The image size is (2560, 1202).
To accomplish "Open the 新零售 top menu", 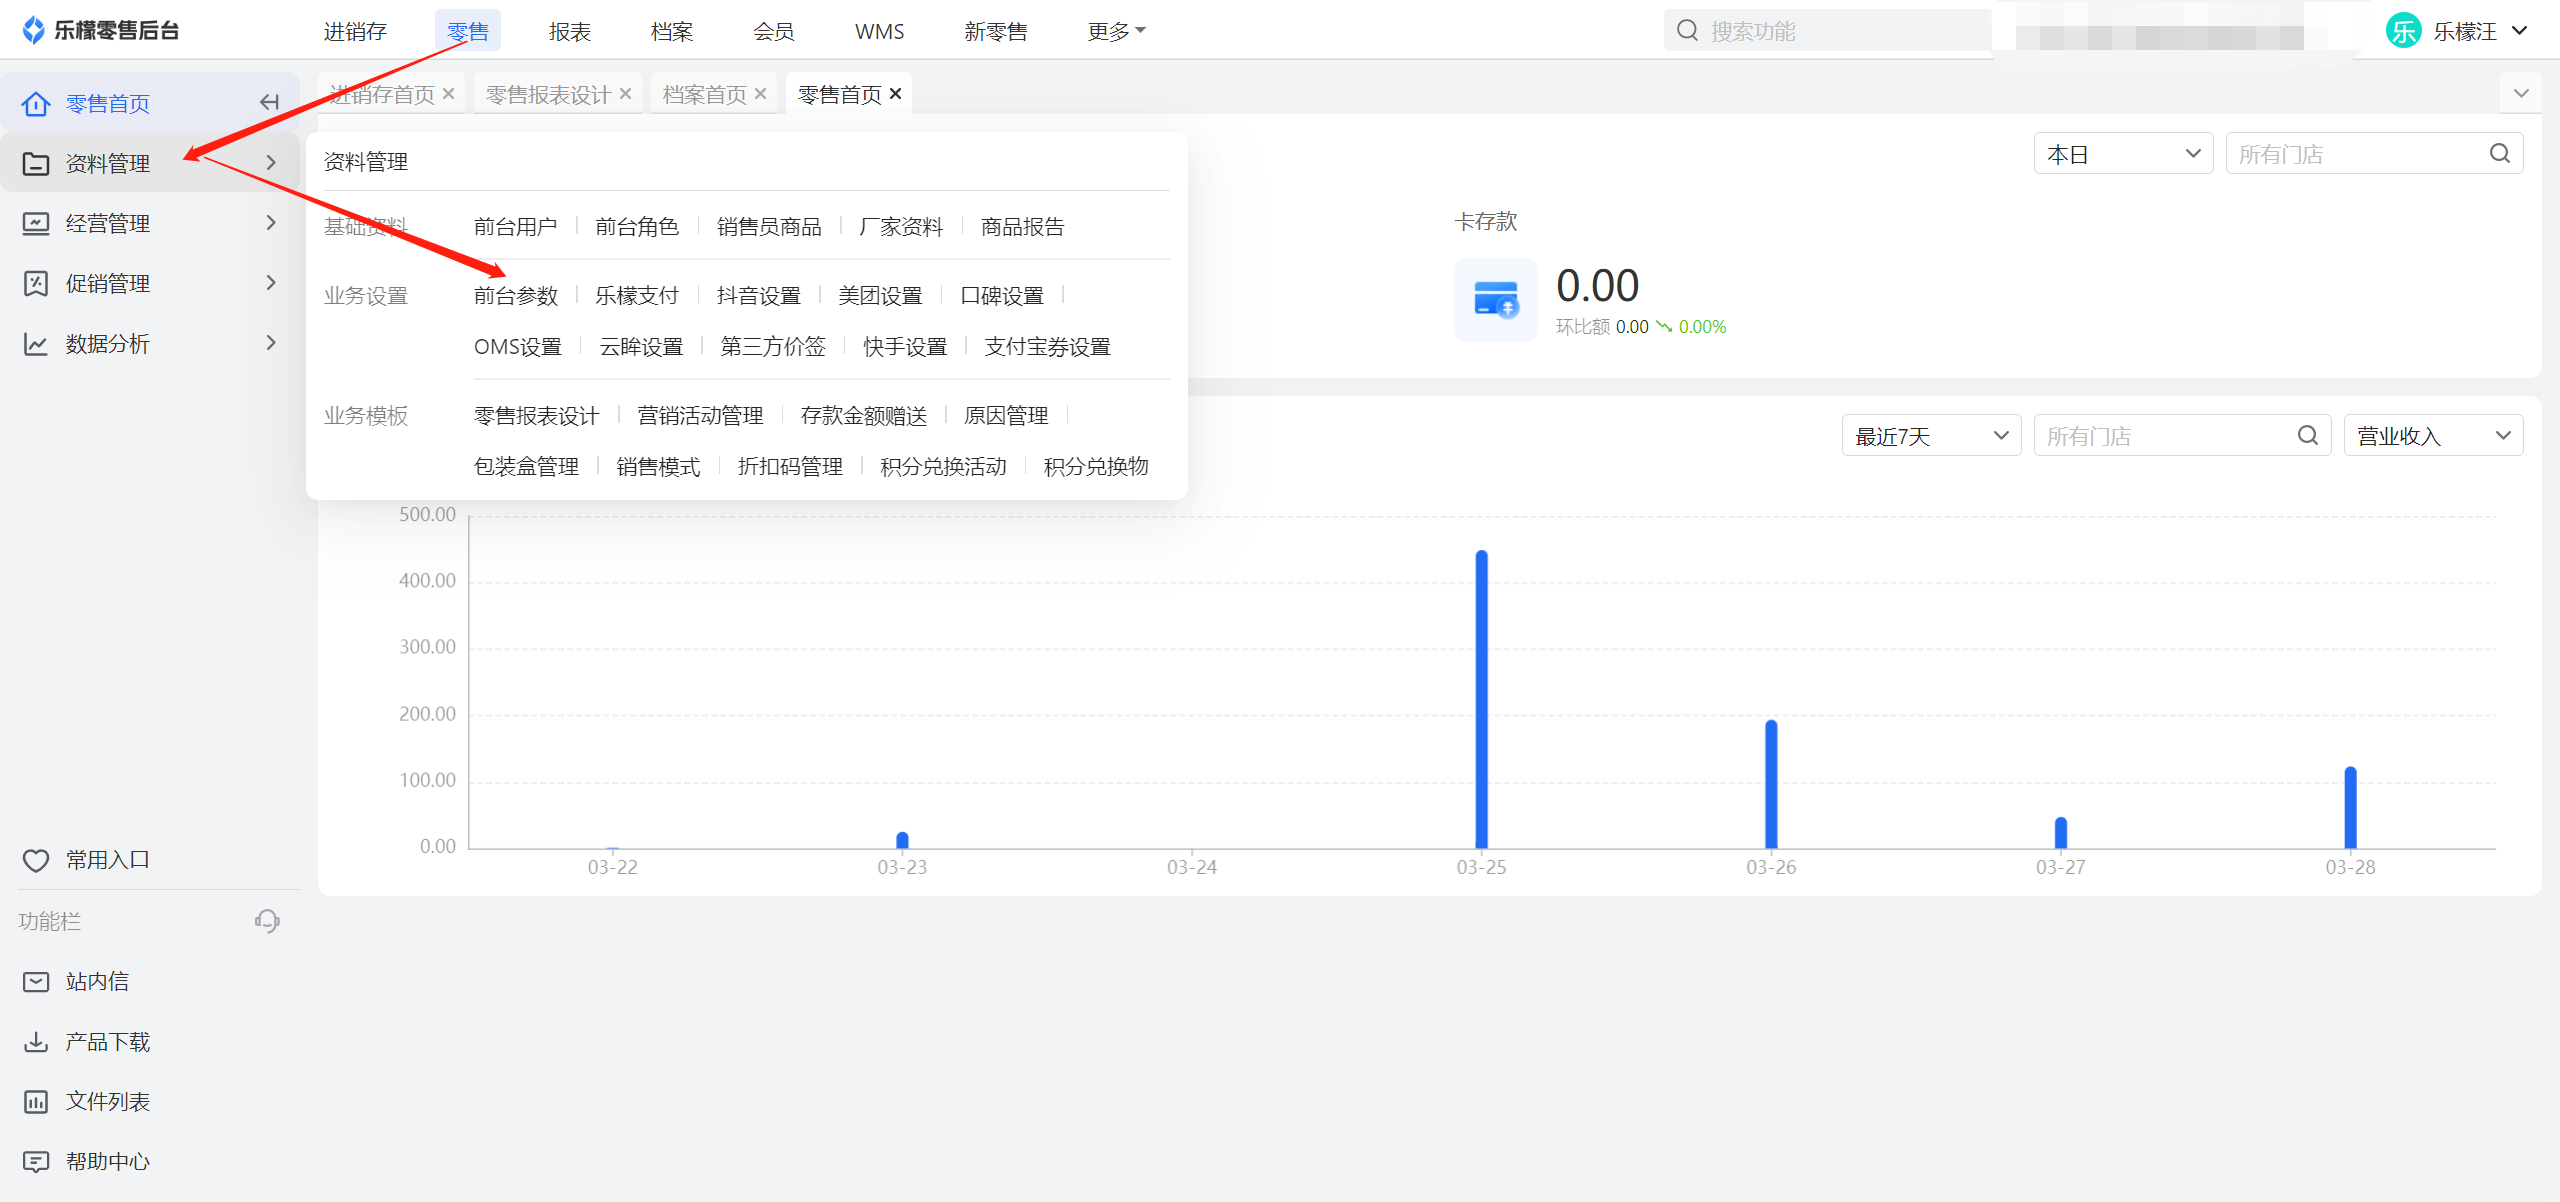I will click(996, 31).
